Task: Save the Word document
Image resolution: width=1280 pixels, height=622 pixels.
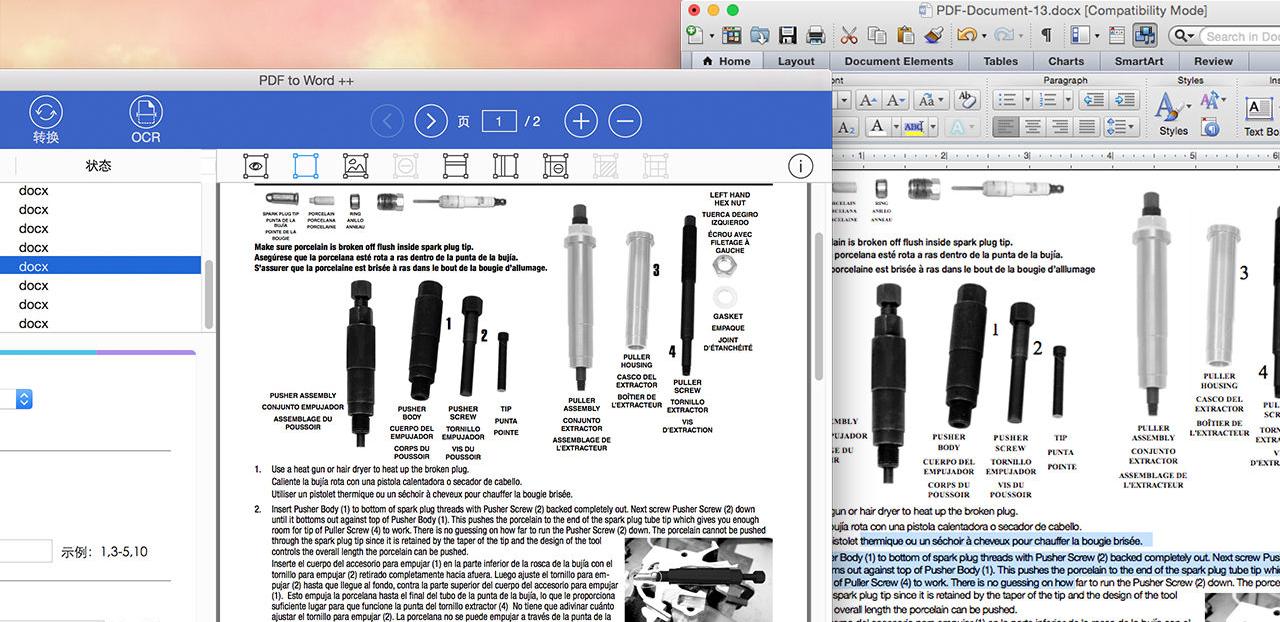Action: click(x=787, y=35)
